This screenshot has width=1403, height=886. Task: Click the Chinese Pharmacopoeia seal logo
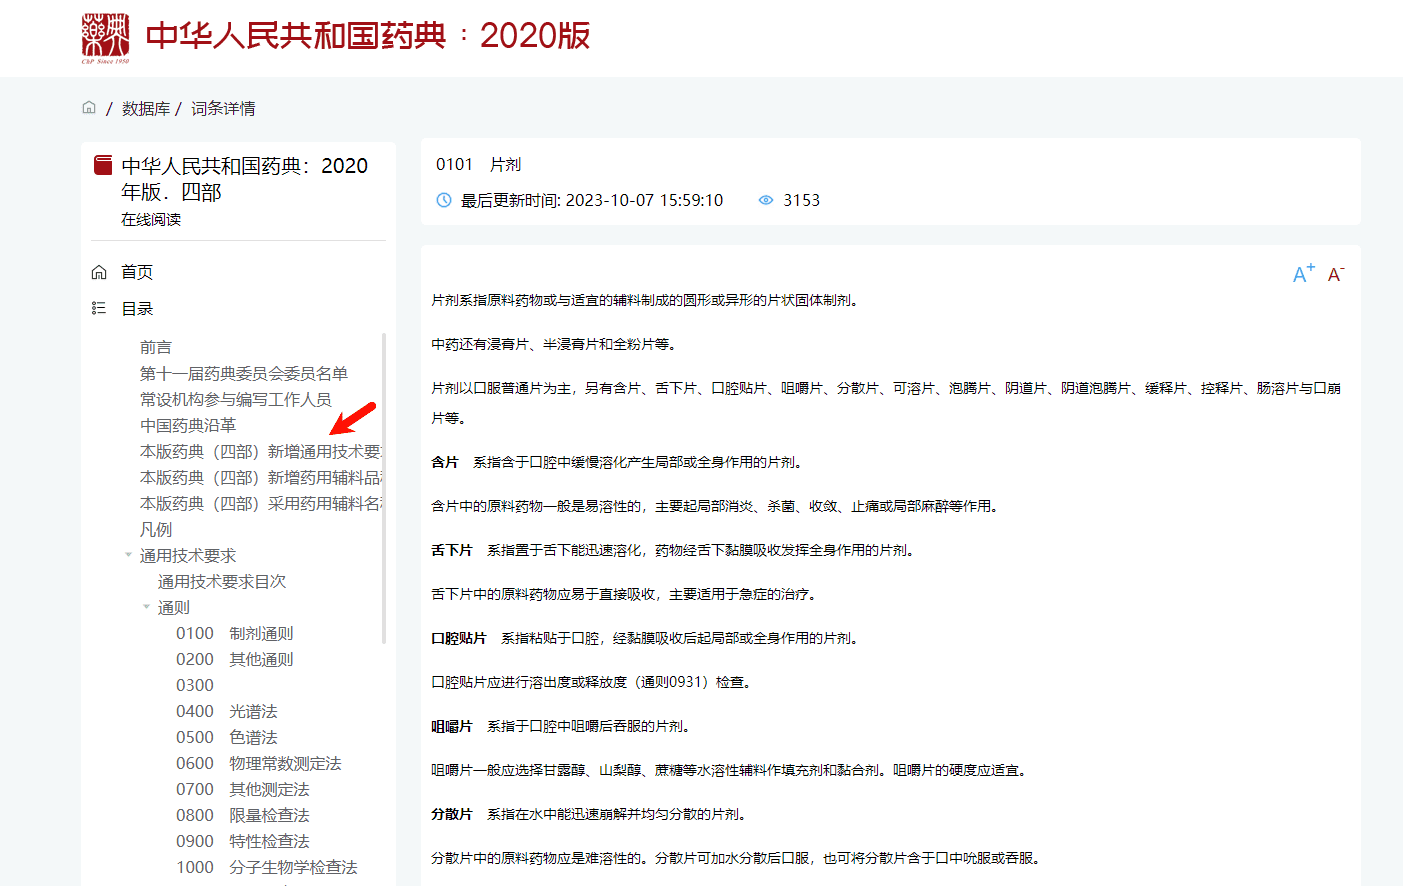(x=105, y=38)
